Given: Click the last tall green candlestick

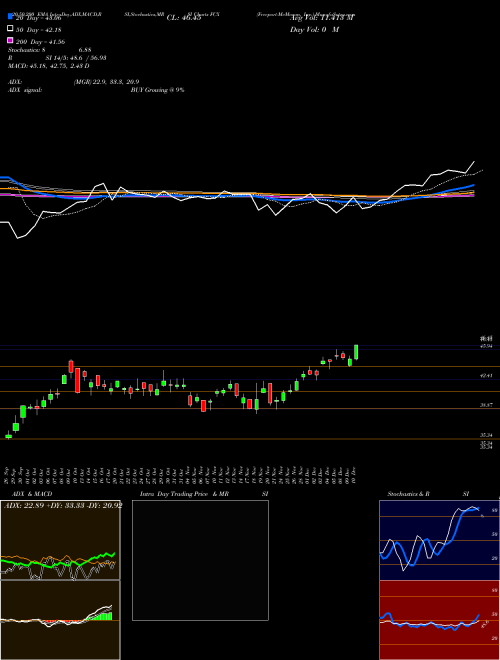Looking at the screenshot, I should click(x=356, y=352).
